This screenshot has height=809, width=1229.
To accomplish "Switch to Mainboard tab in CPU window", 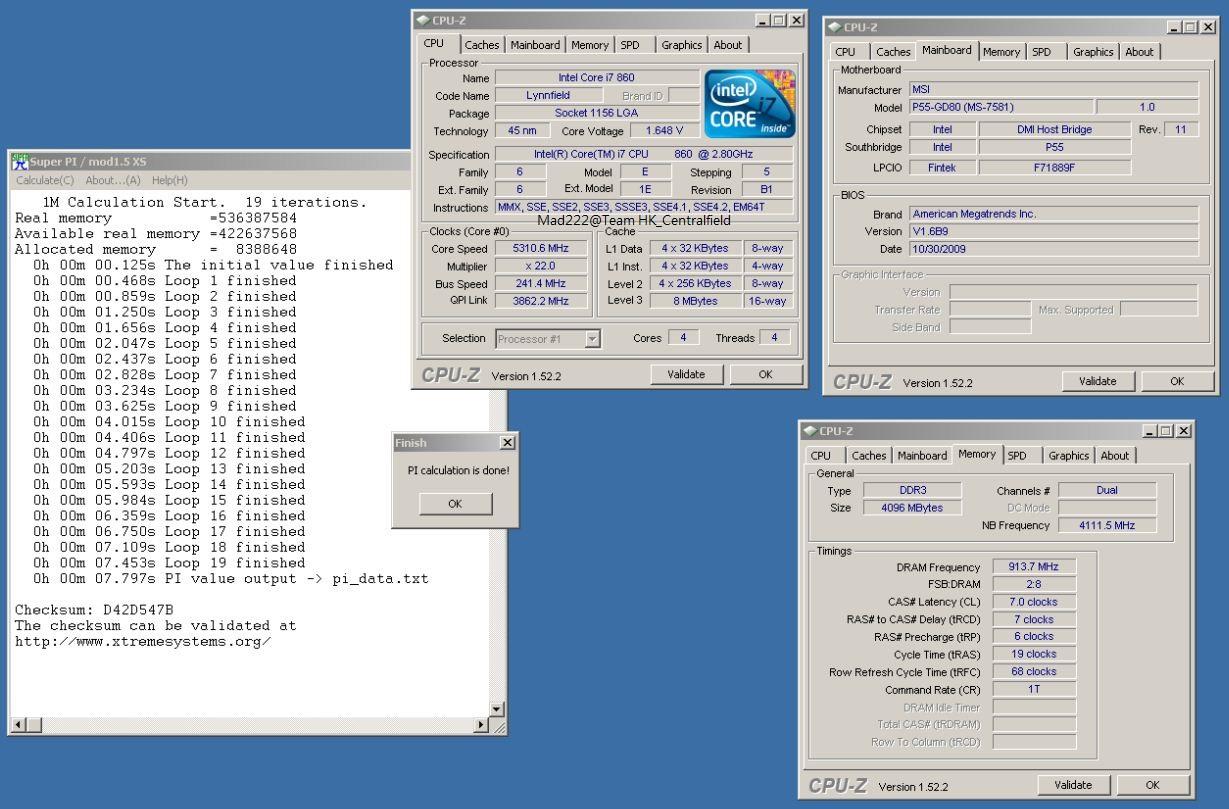I will 535,45.
